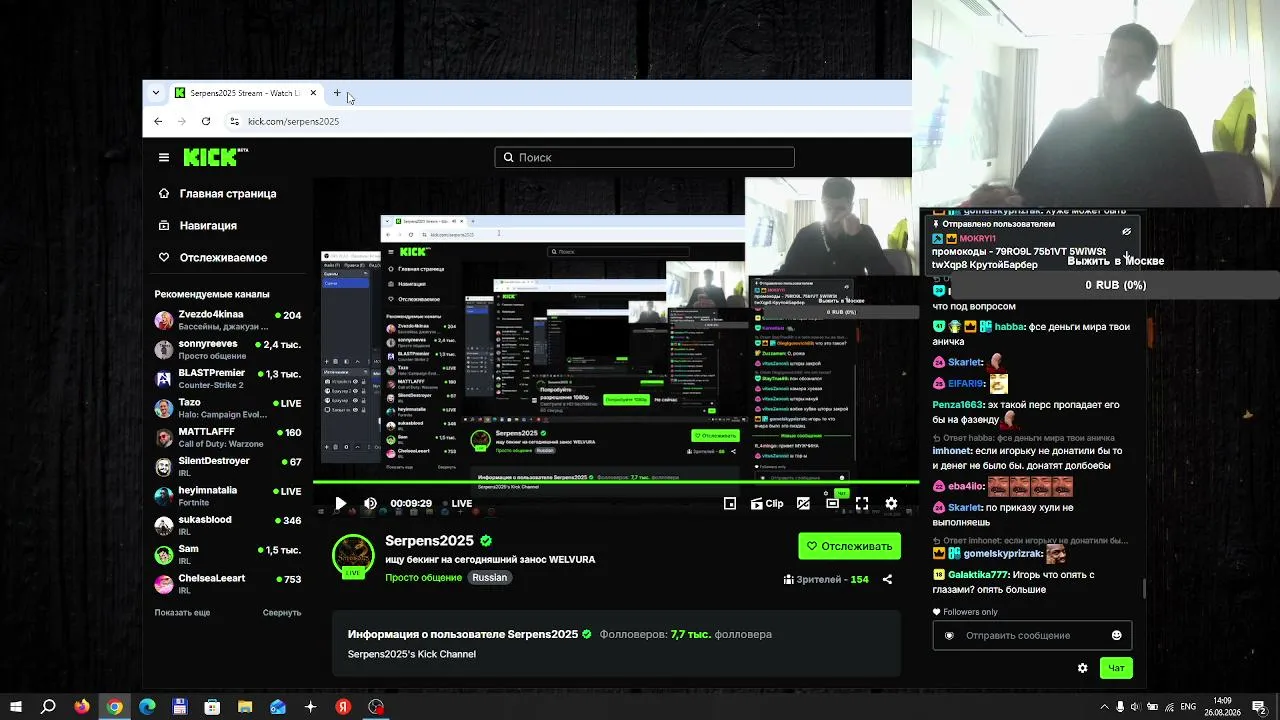The height and width of the screenshot is (720, 1280).
Task: Close the Serpens2025 Stream tab
Action: [313, 93]
